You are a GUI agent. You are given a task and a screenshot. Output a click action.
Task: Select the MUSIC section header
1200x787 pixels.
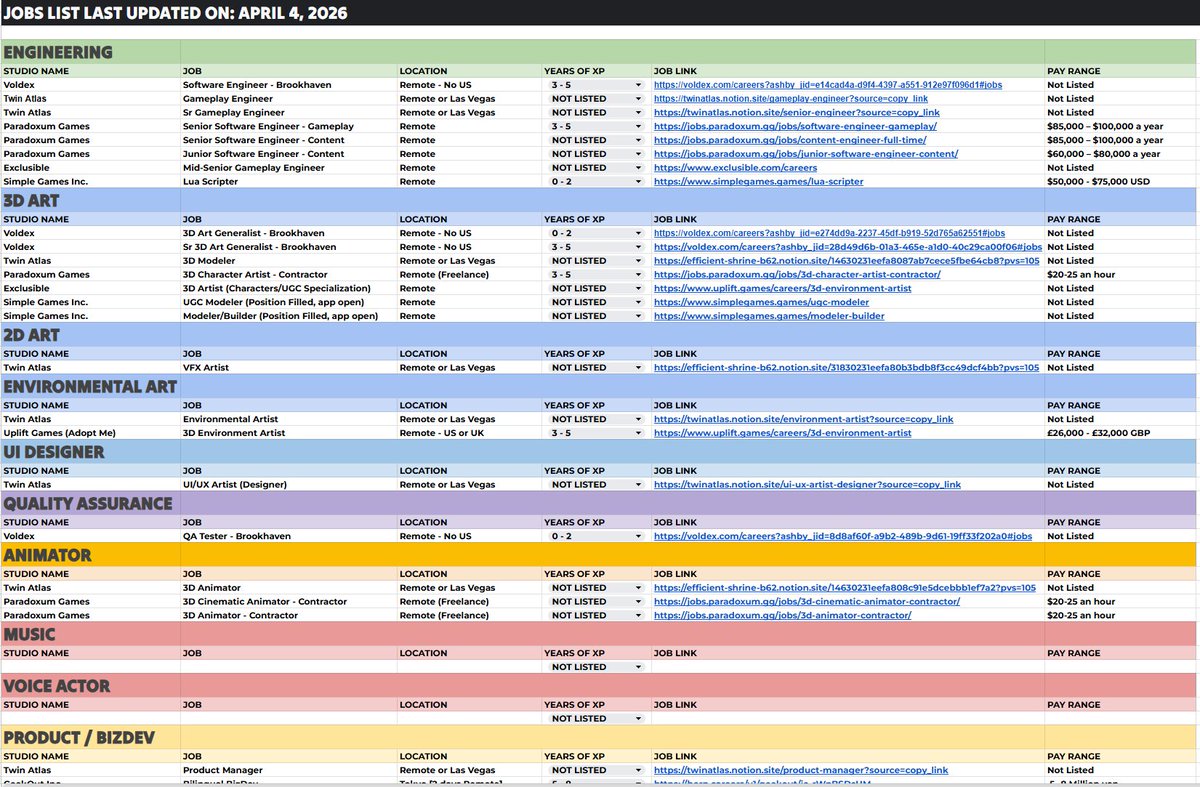click(x=29, y=634)
